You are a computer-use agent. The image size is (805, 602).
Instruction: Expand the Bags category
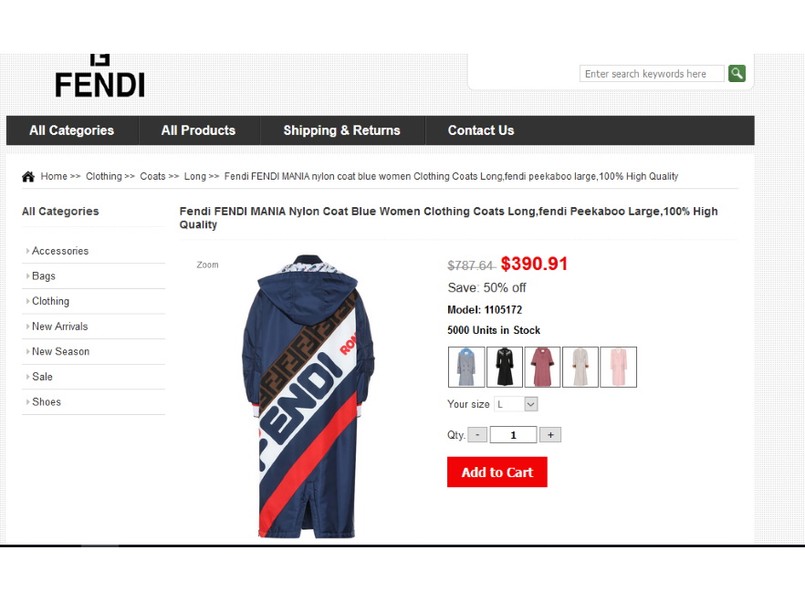click(x=44, y=276)
